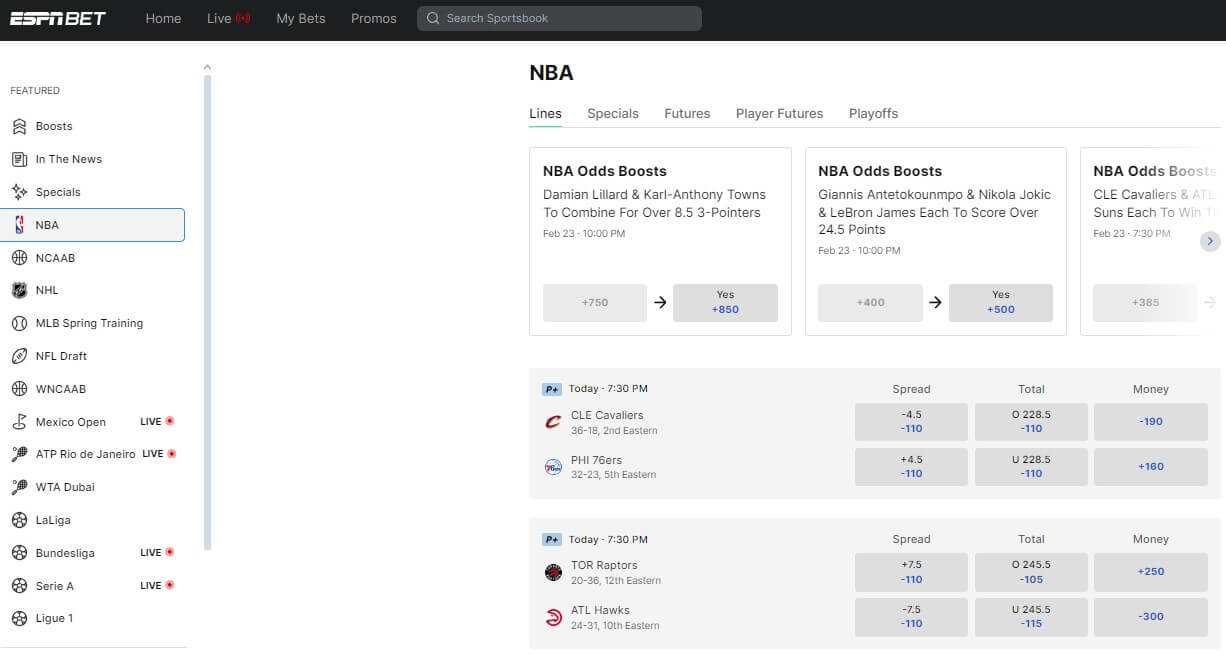Click the Boosts sidebar icon
Viewport: 1226px width, 660px height.
(x=19, y=126)
